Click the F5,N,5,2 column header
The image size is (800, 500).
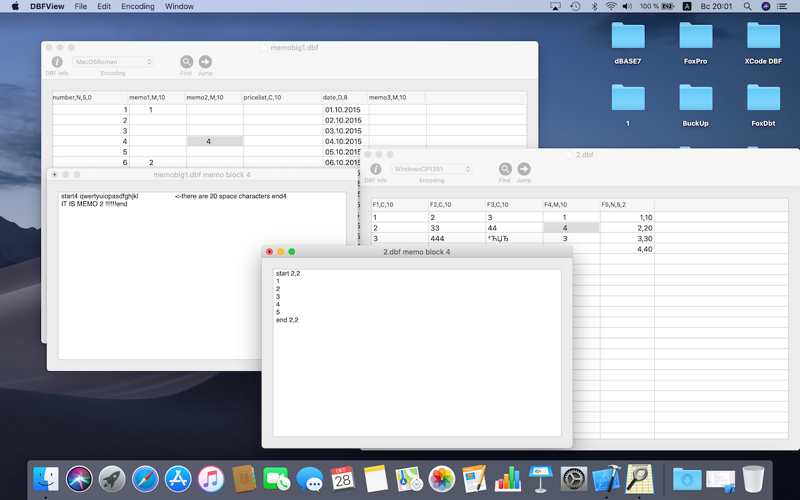tap(627, 205)
